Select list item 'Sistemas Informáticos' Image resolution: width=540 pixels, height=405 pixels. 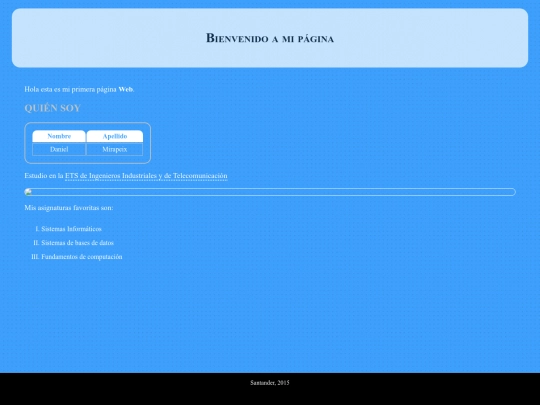pos(71,229)
